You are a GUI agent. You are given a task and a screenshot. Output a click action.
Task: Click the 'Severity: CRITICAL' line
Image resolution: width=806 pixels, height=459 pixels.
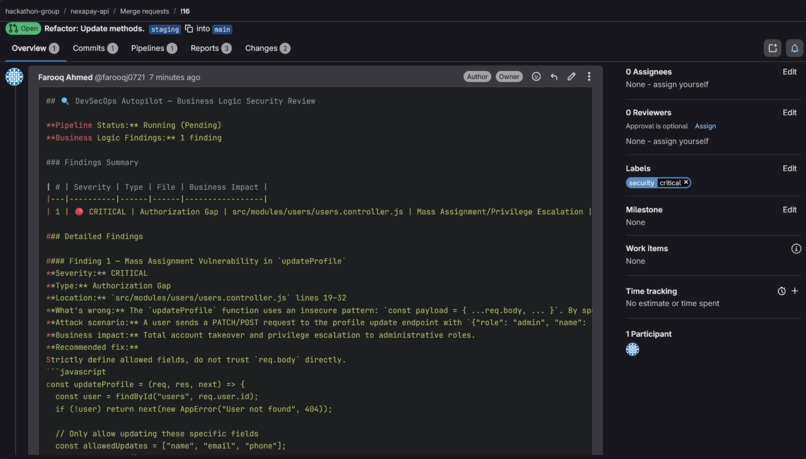97,273
